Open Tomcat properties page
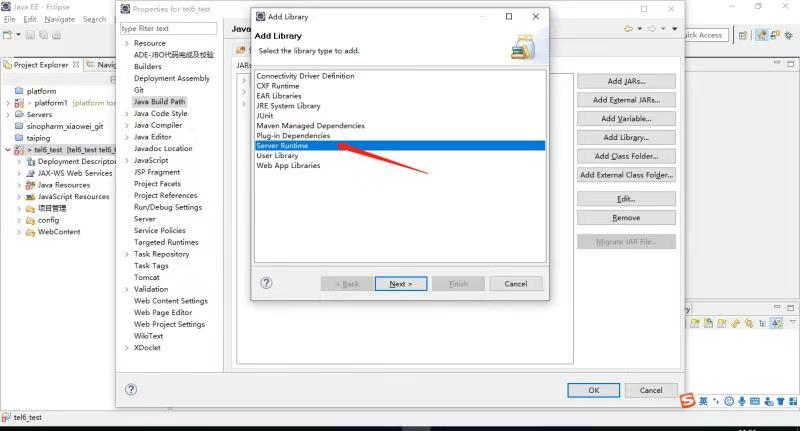 click(146, 277)
